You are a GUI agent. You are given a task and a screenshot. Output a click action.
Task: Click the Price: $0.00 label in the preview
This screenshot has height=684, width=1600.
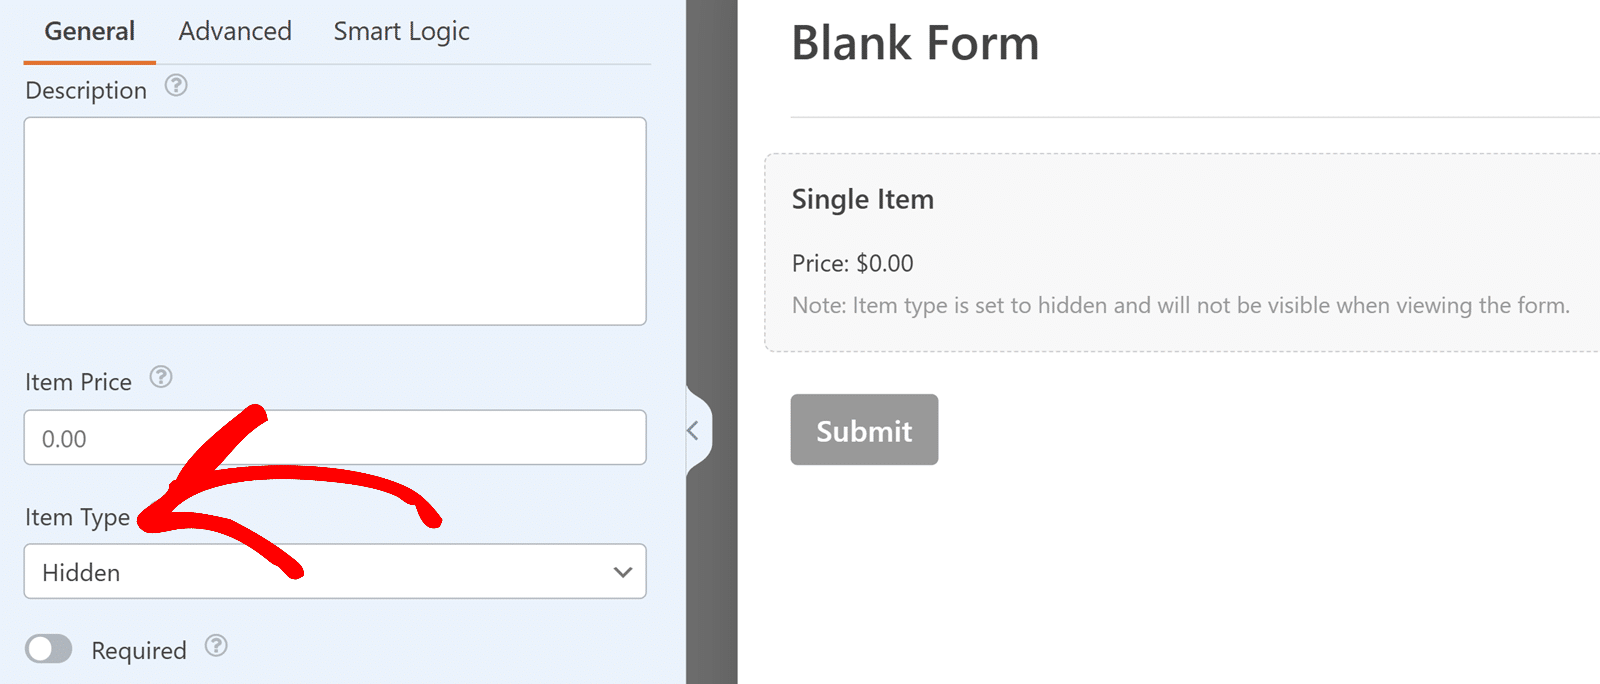point(852,262)
